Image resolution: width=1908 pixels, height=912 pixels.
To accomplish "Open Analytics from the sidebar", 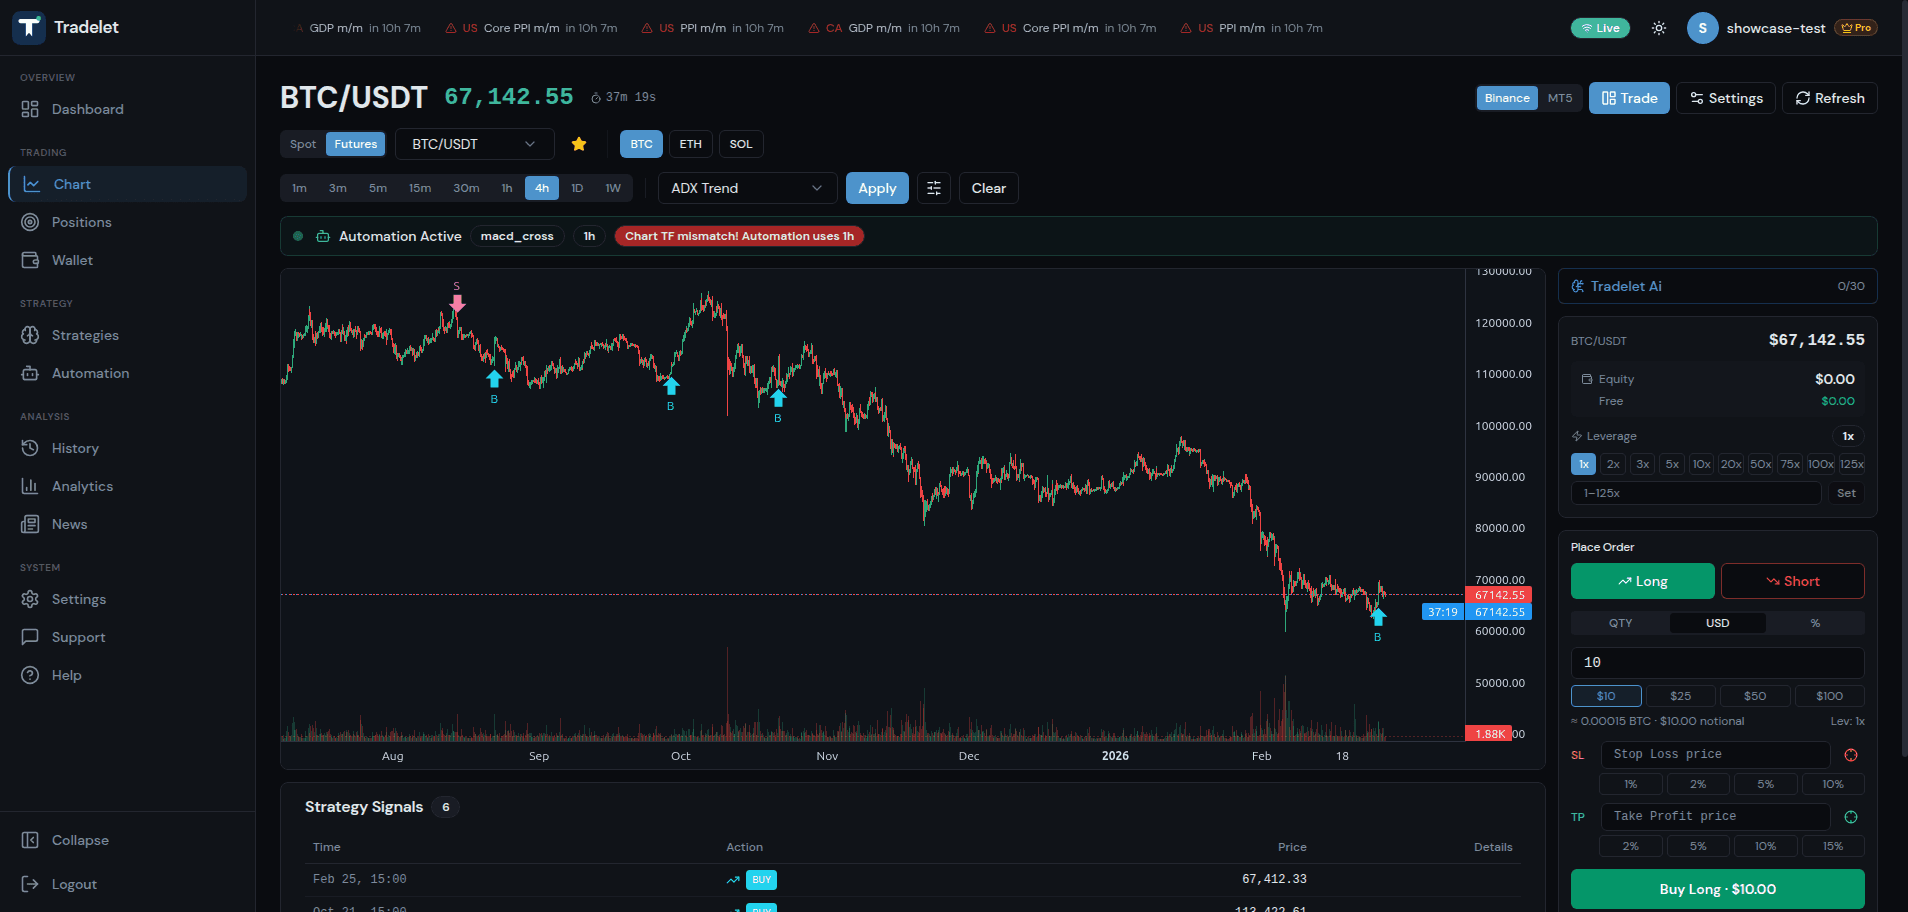I will point(82,486).
